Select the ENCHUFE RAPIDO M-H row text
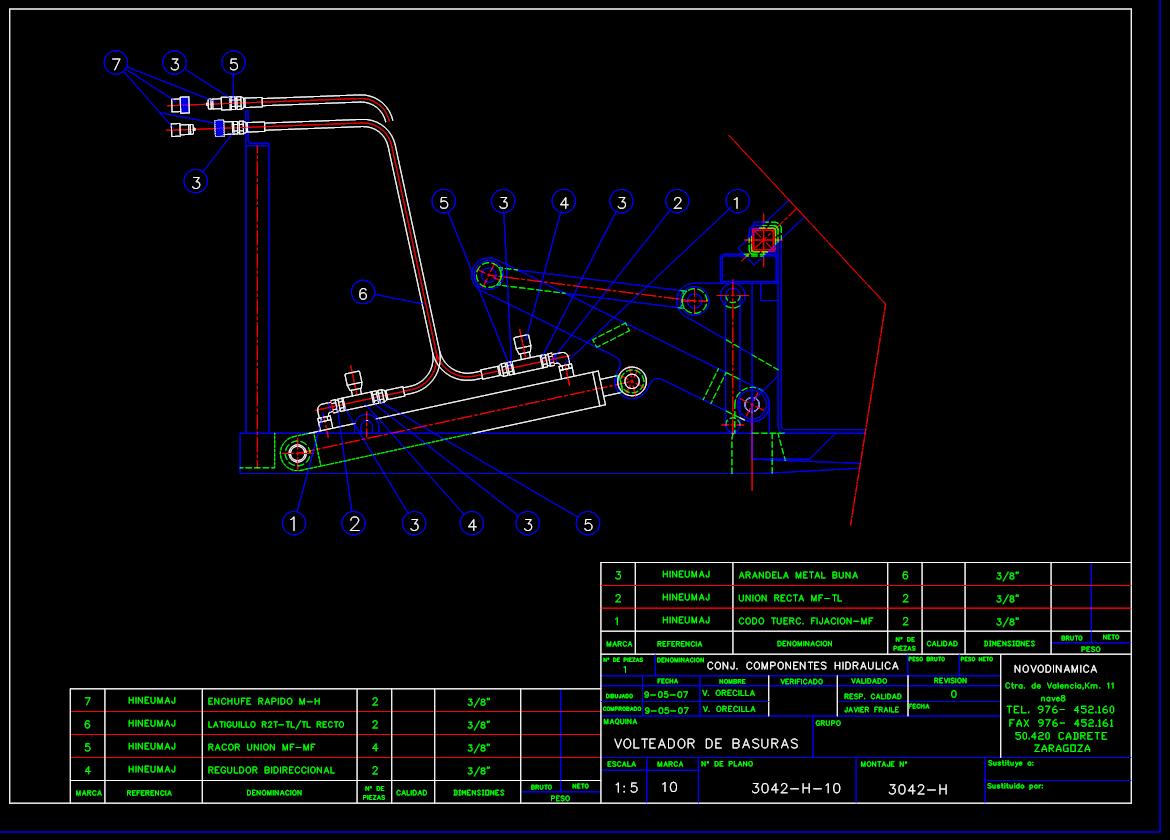Screen dimensions: 1170x840 (x=267, y=701)
